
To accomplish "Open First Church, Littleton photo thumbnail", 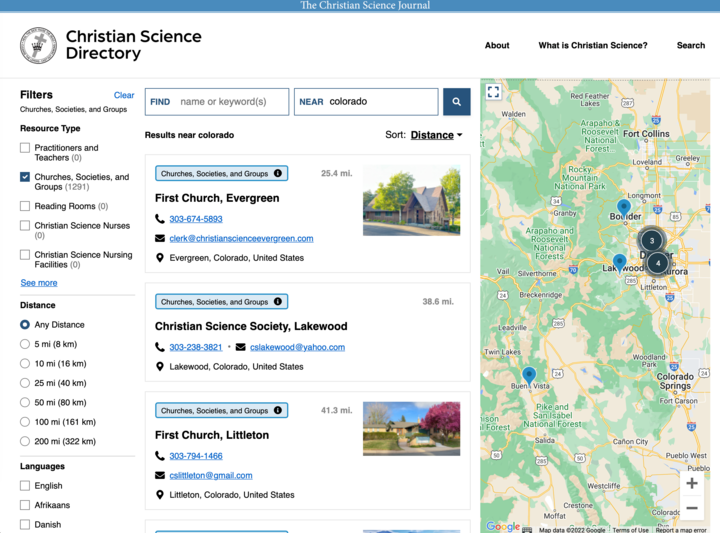I will tap(411, 429).
